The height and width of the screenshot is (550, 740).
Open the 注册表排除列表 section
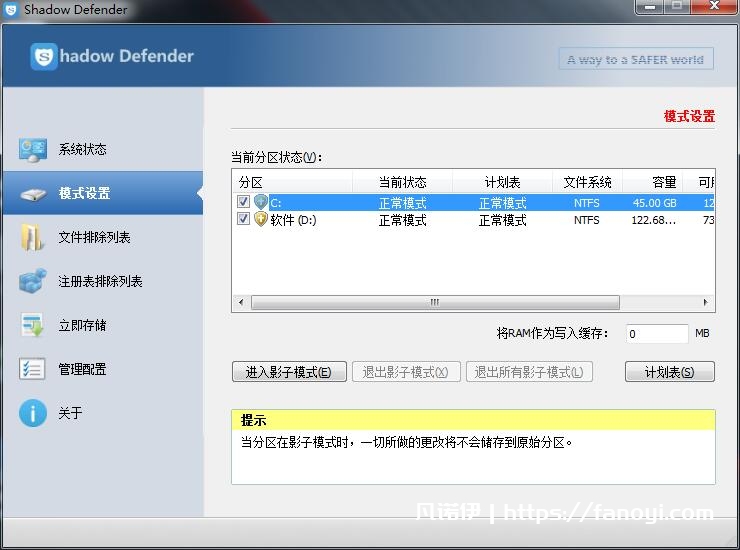pyautogui.click(x=103, y=281)
